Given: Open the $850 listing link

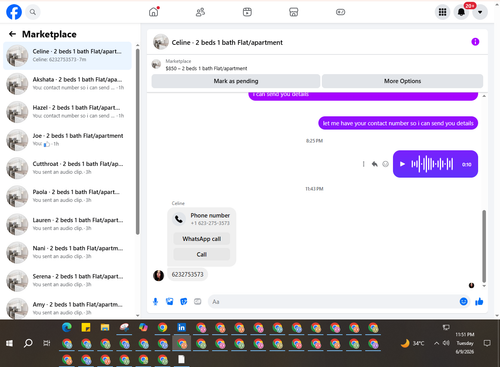Looking at the screenshot, I should [x=206, y=68].
